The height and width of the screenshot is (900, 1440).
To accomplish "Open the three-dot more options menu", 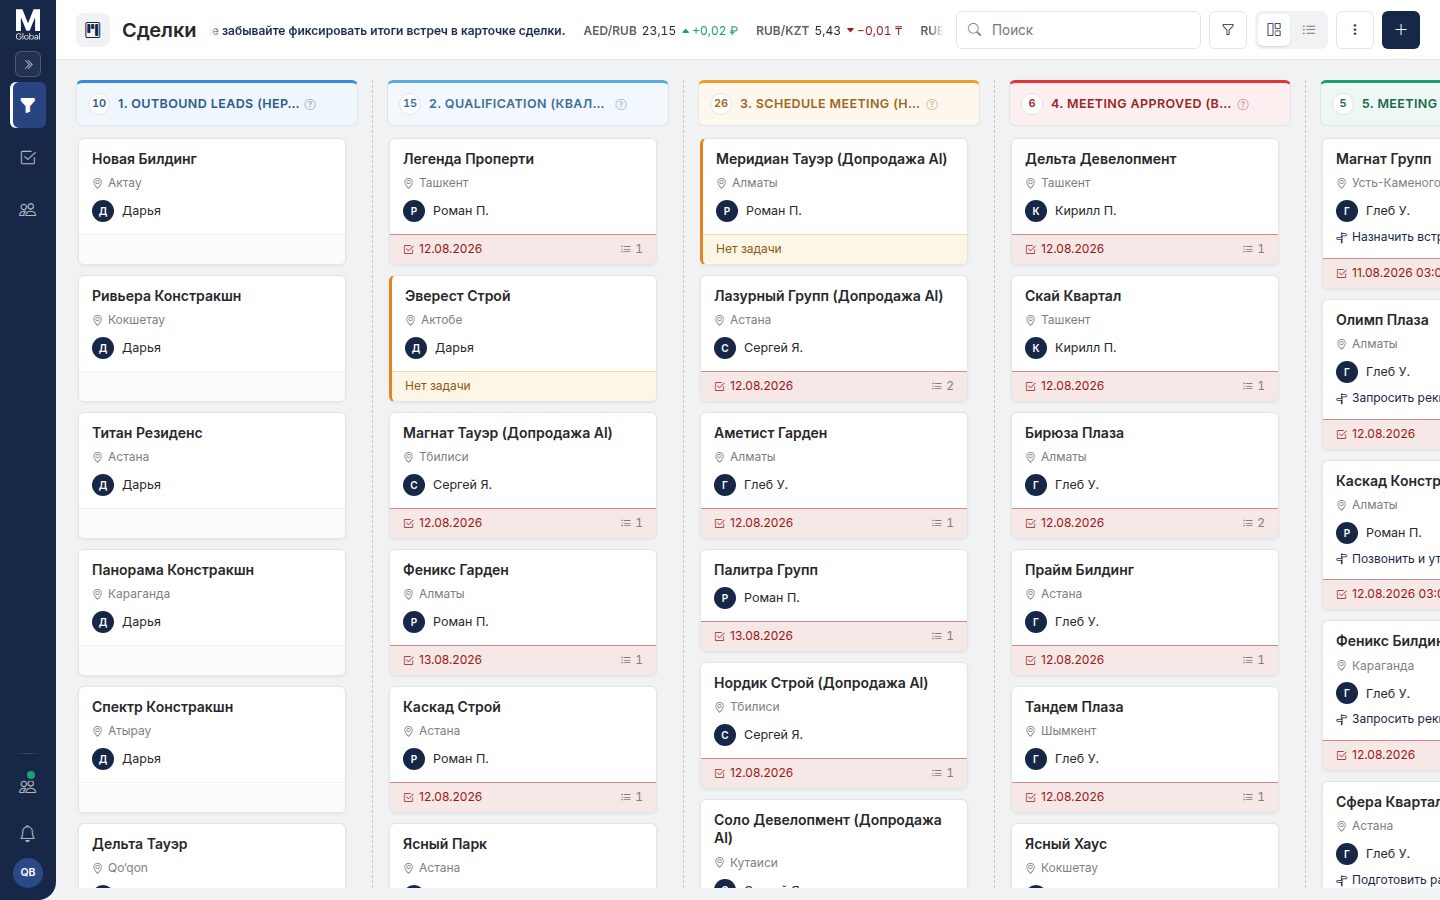I will pos(1355,30).
